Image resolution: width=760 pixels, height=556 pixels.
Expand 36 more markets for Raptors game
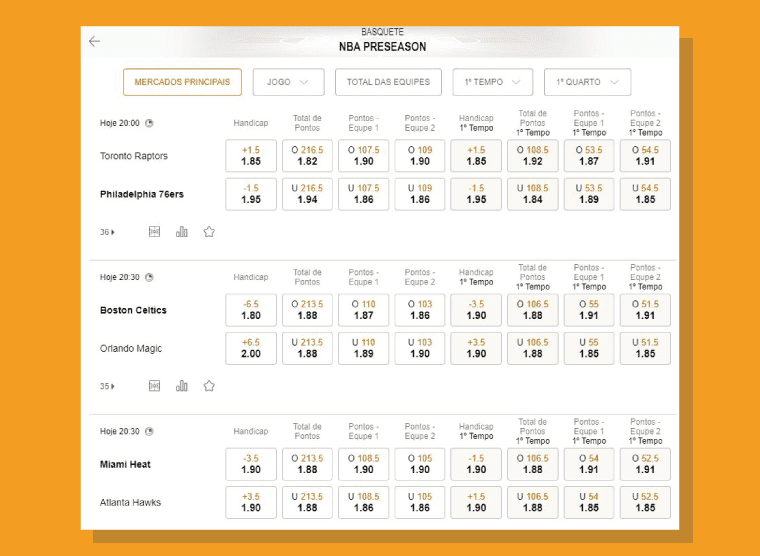click(107, 232)
